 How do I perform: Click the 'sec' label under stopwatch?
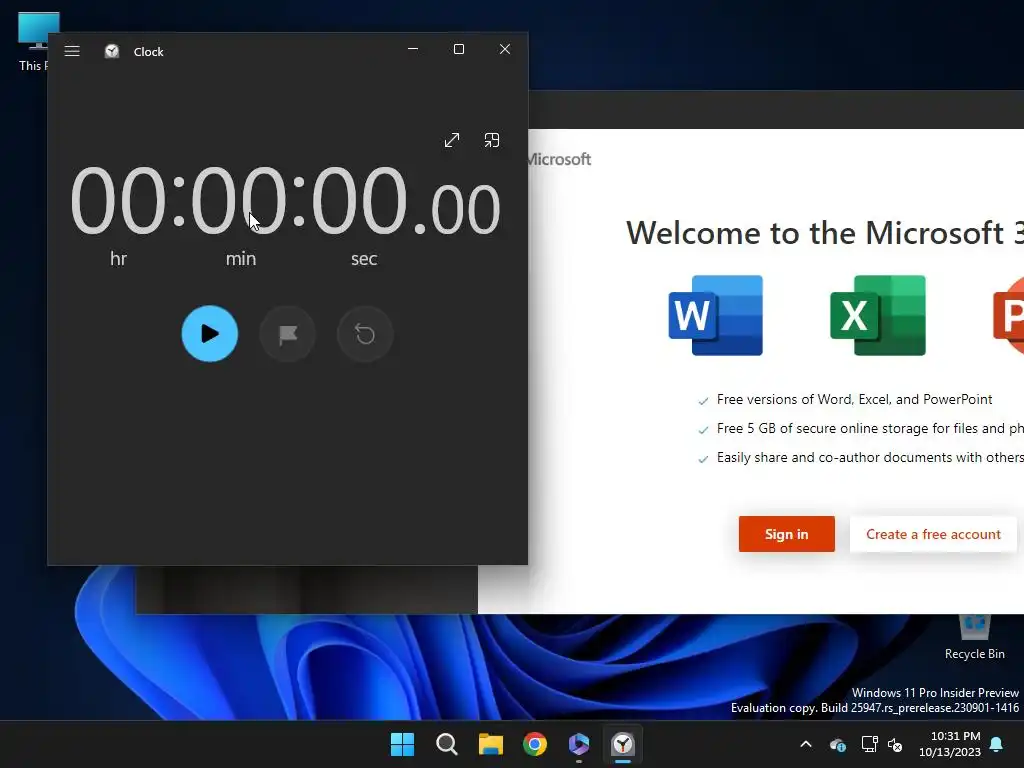(x=364, y=259)
